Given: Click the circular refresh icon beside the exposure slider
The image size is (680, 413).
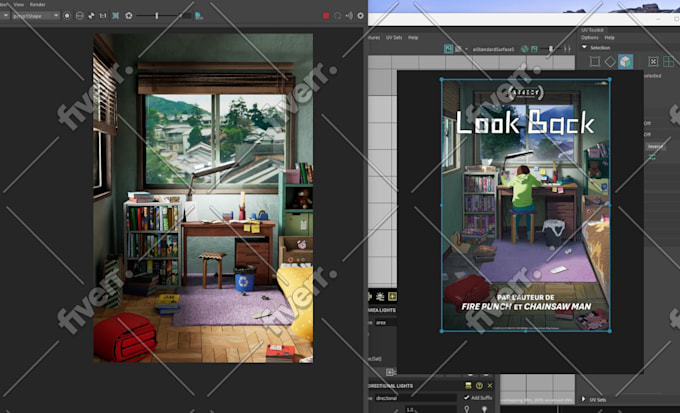Looking at the screenshot, I should [129, 16].
